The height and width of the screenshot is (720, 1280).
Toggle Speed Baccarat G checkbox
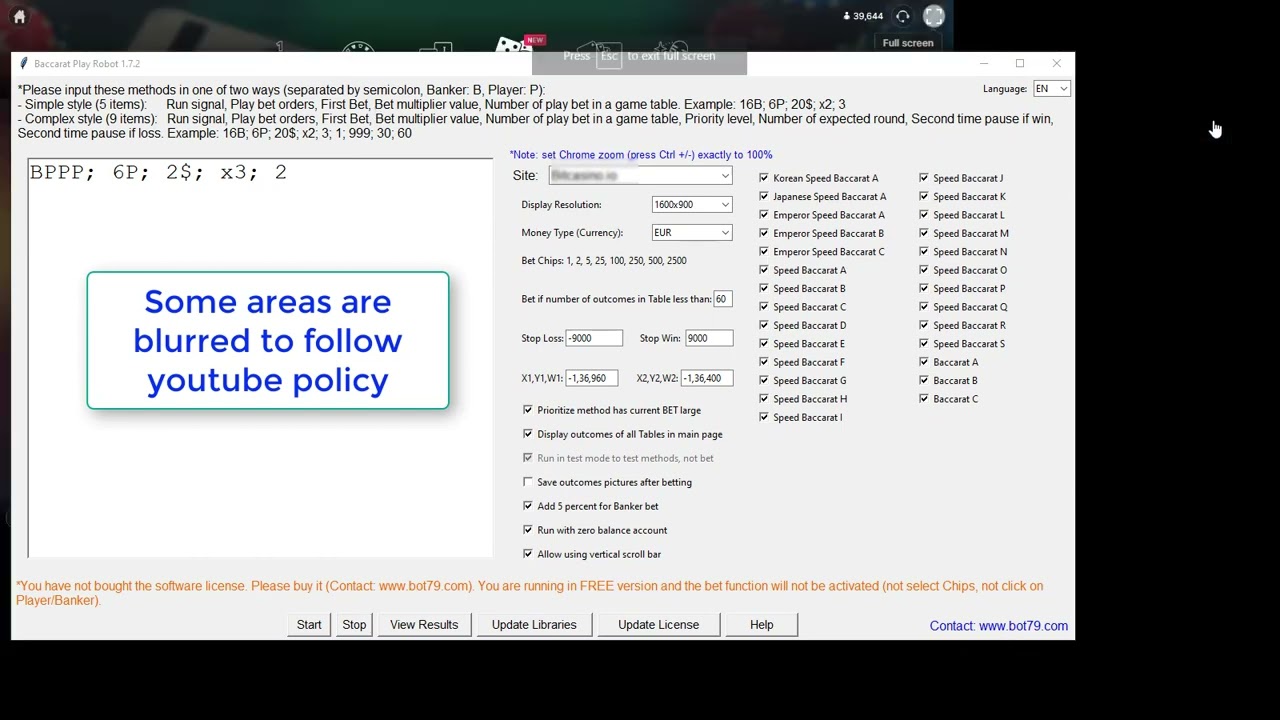pos(764,380)
